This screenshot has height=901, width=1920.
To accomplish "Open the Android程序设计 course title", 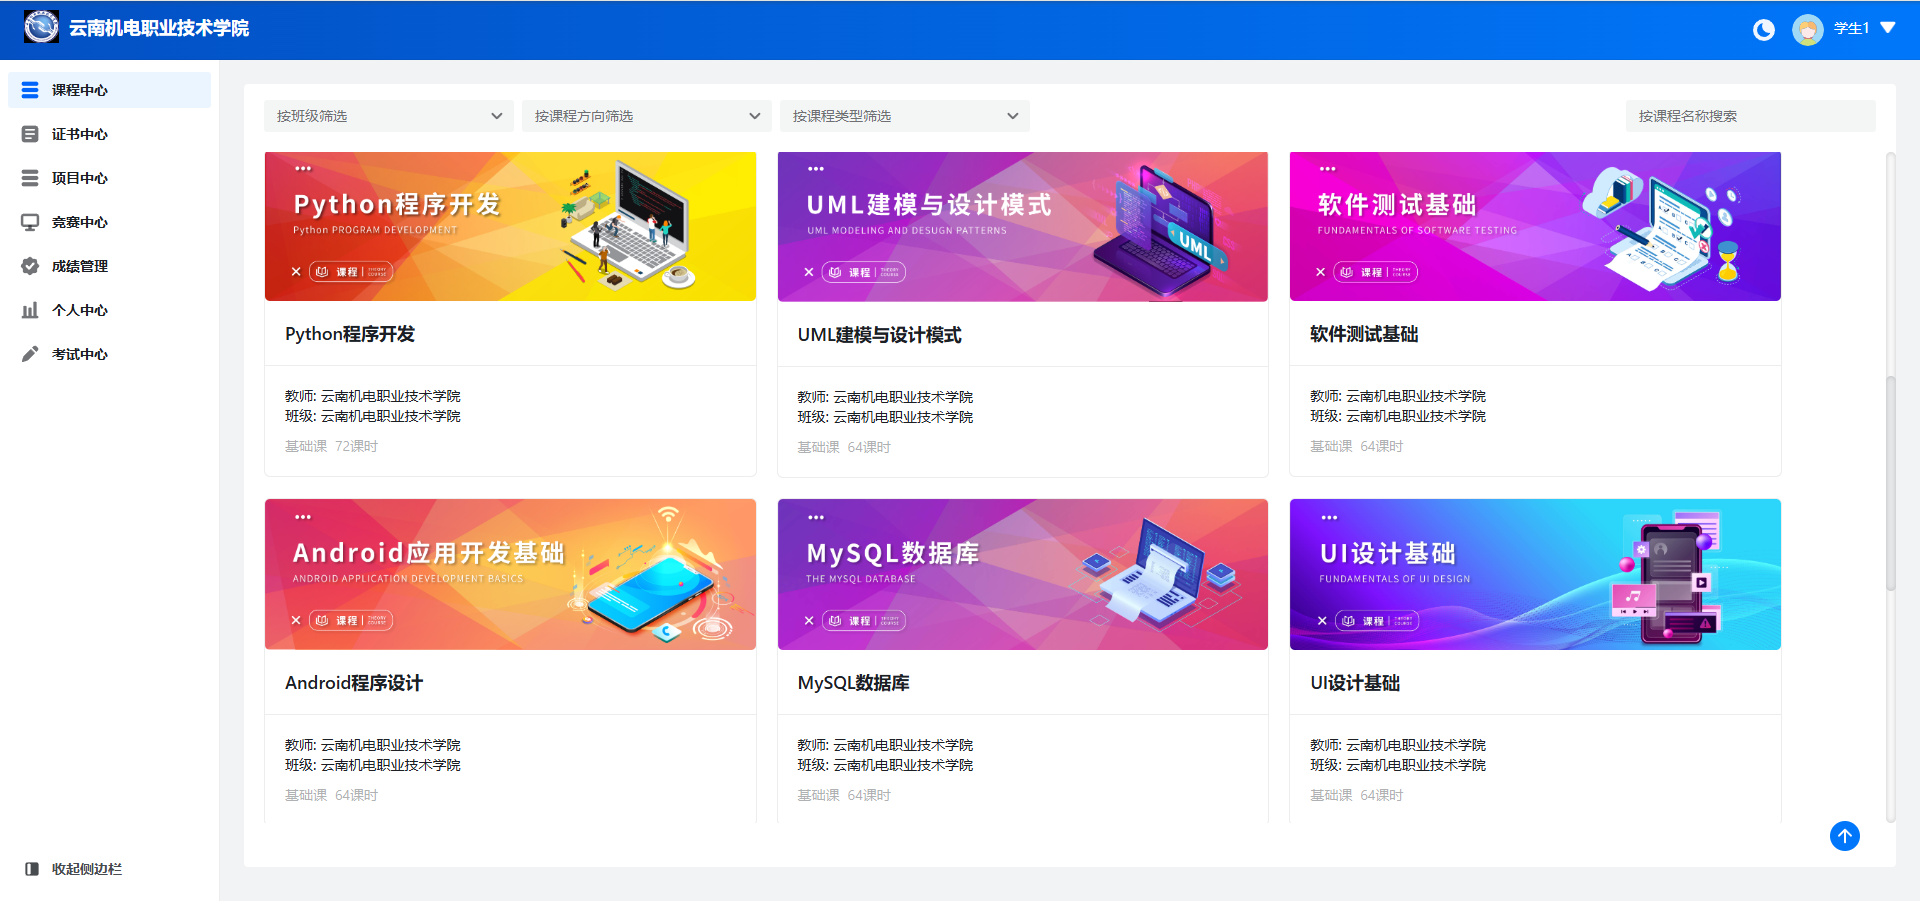I will tap(354, 683).
